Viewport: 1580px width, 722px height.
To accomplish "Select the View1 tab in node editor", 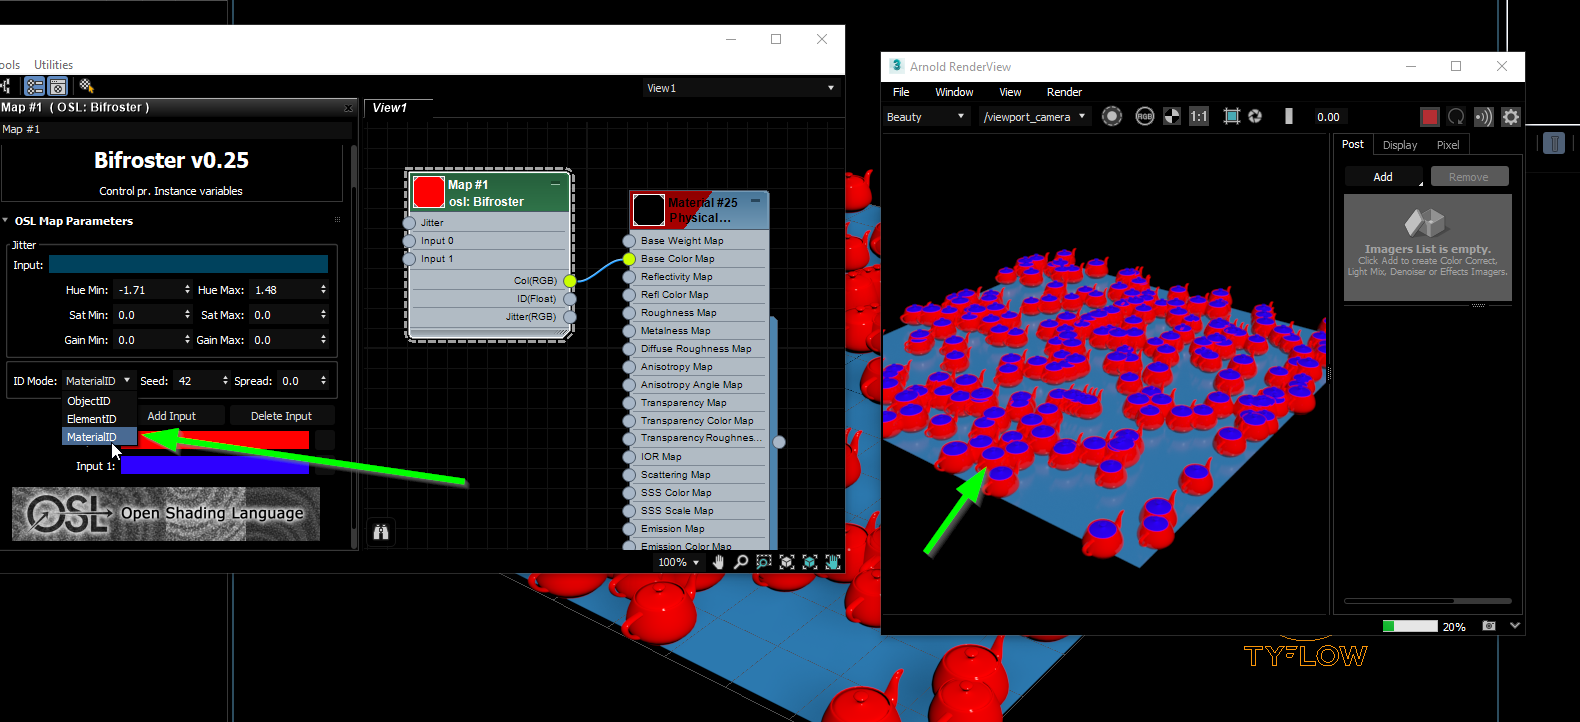I will pyautogui.click(x=391, y=108).
